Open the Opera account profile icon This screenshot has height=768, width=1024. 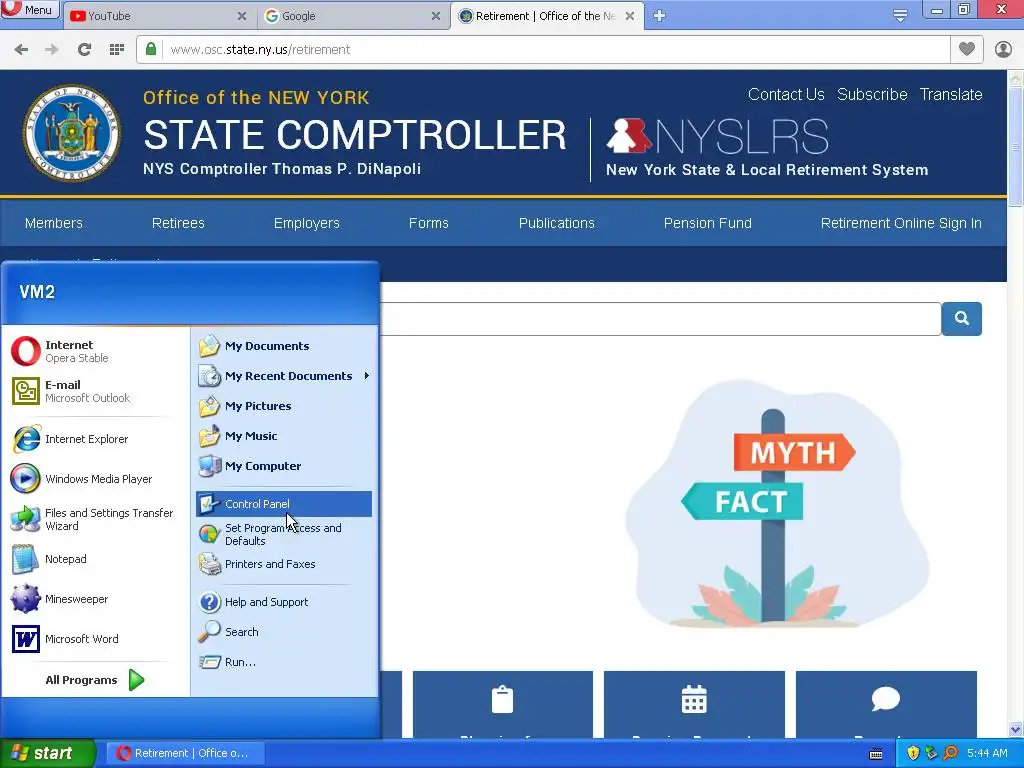pyautogui.click(x=1003, y=50)
